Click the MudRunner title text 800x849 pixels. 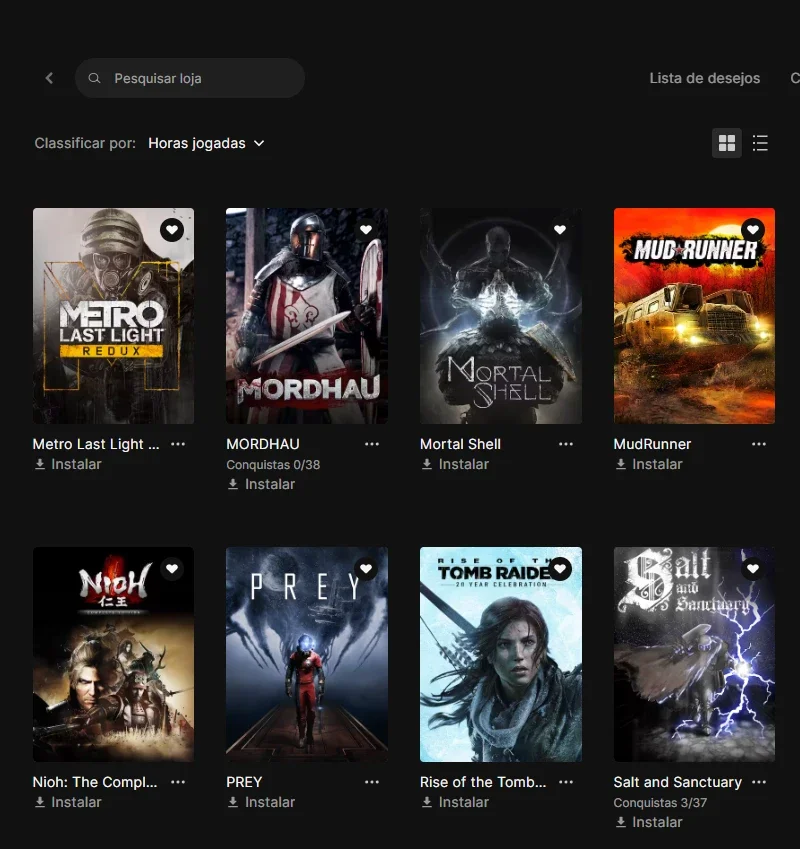(652, 444)
